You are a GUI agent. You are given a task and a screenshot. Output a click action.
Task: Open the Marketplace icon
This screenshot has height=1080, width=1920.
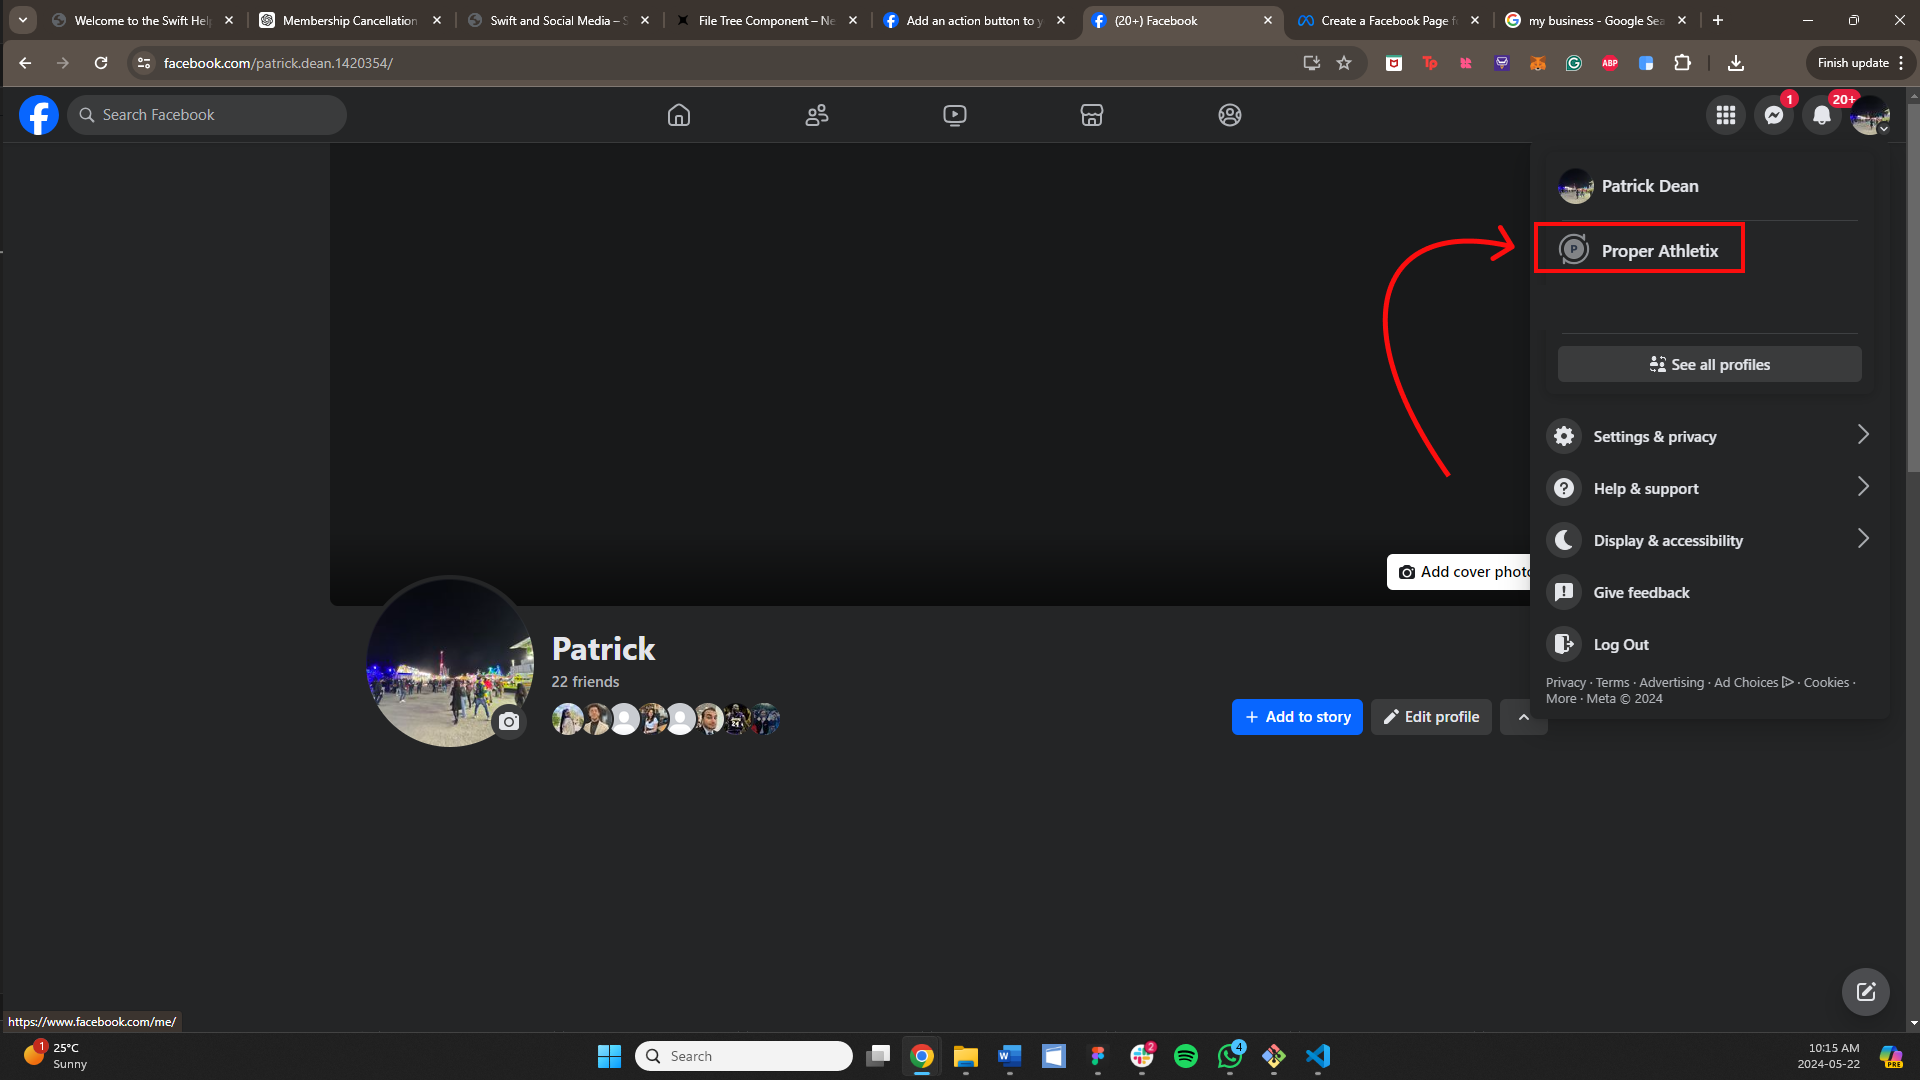(x=1092, y=115)
